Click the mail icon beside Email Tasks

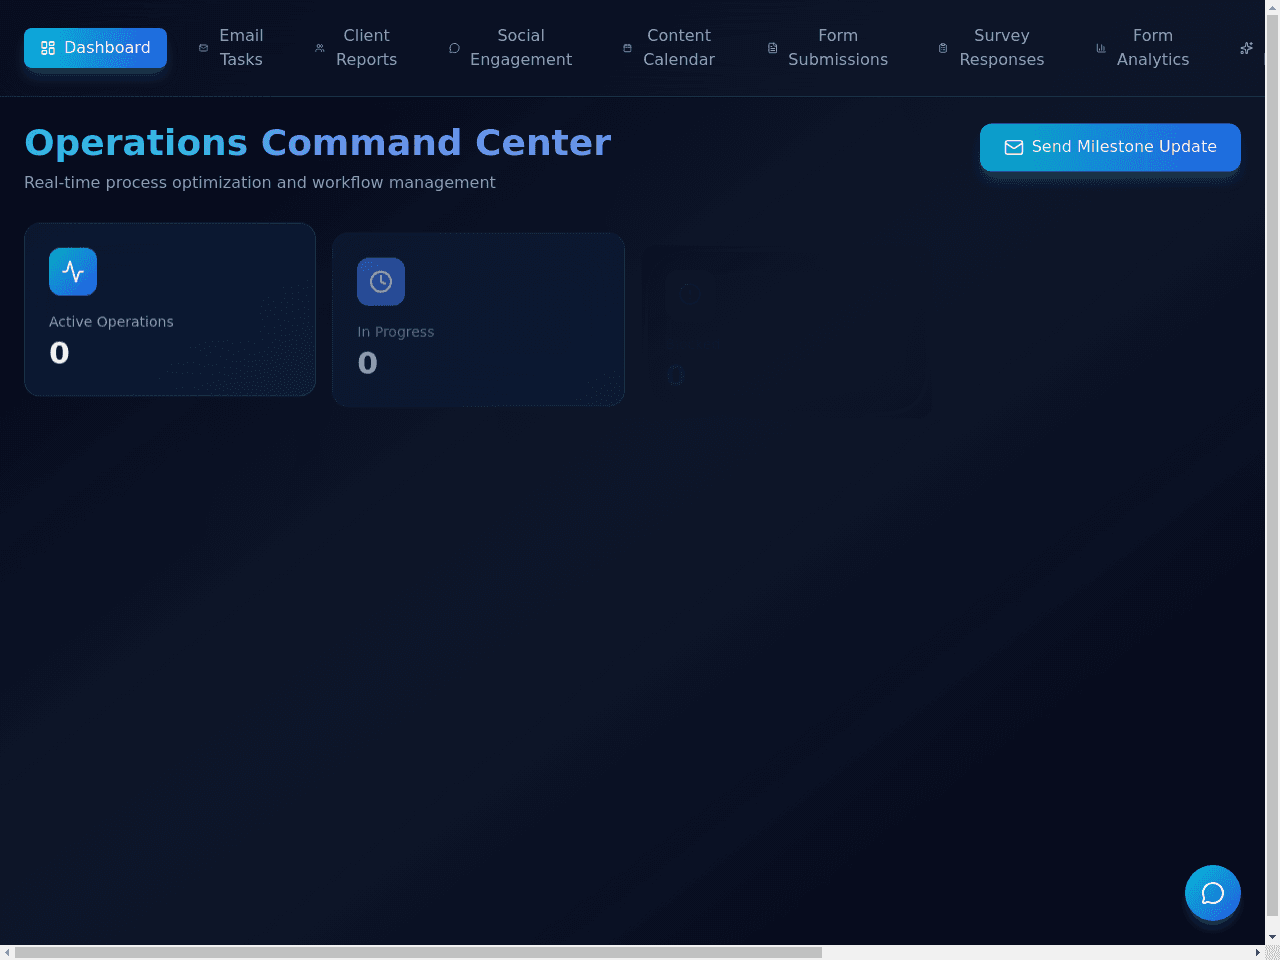(204, 48)
